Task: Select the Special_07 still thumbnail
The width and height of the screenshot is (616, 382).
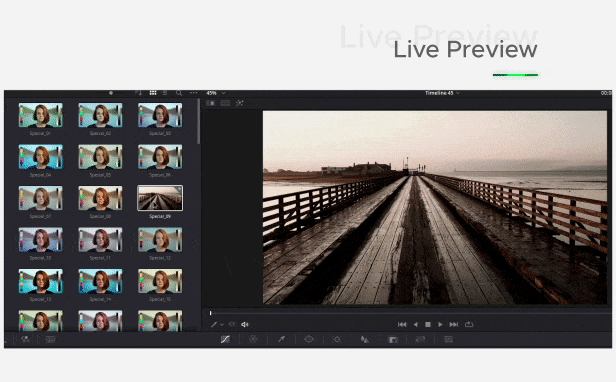Action: click(40, 198)
